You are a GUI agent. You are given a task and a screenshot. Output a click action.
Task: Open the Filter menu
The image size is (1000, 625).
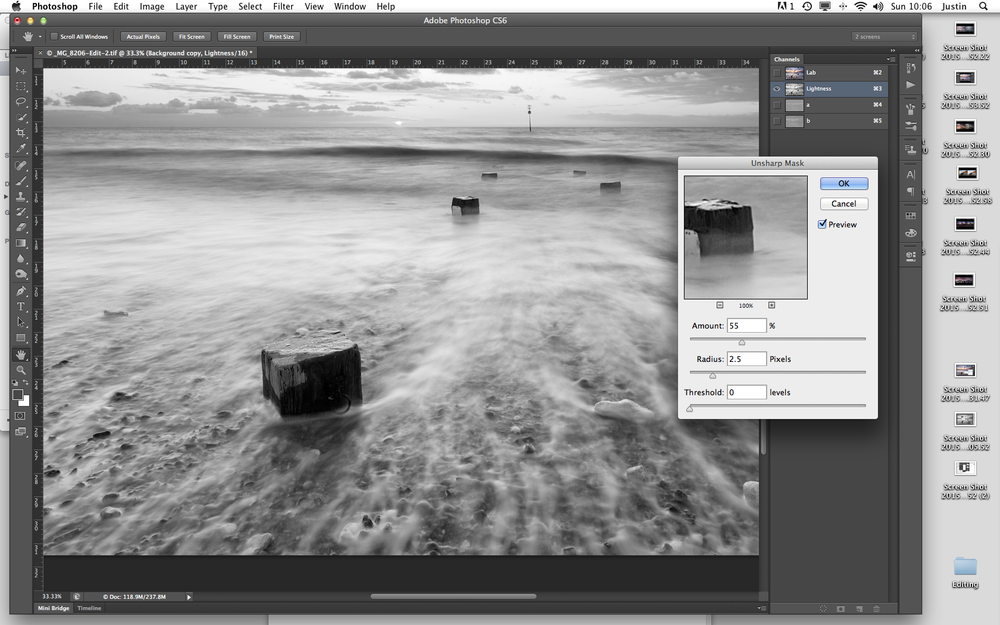tap(283, 6)
